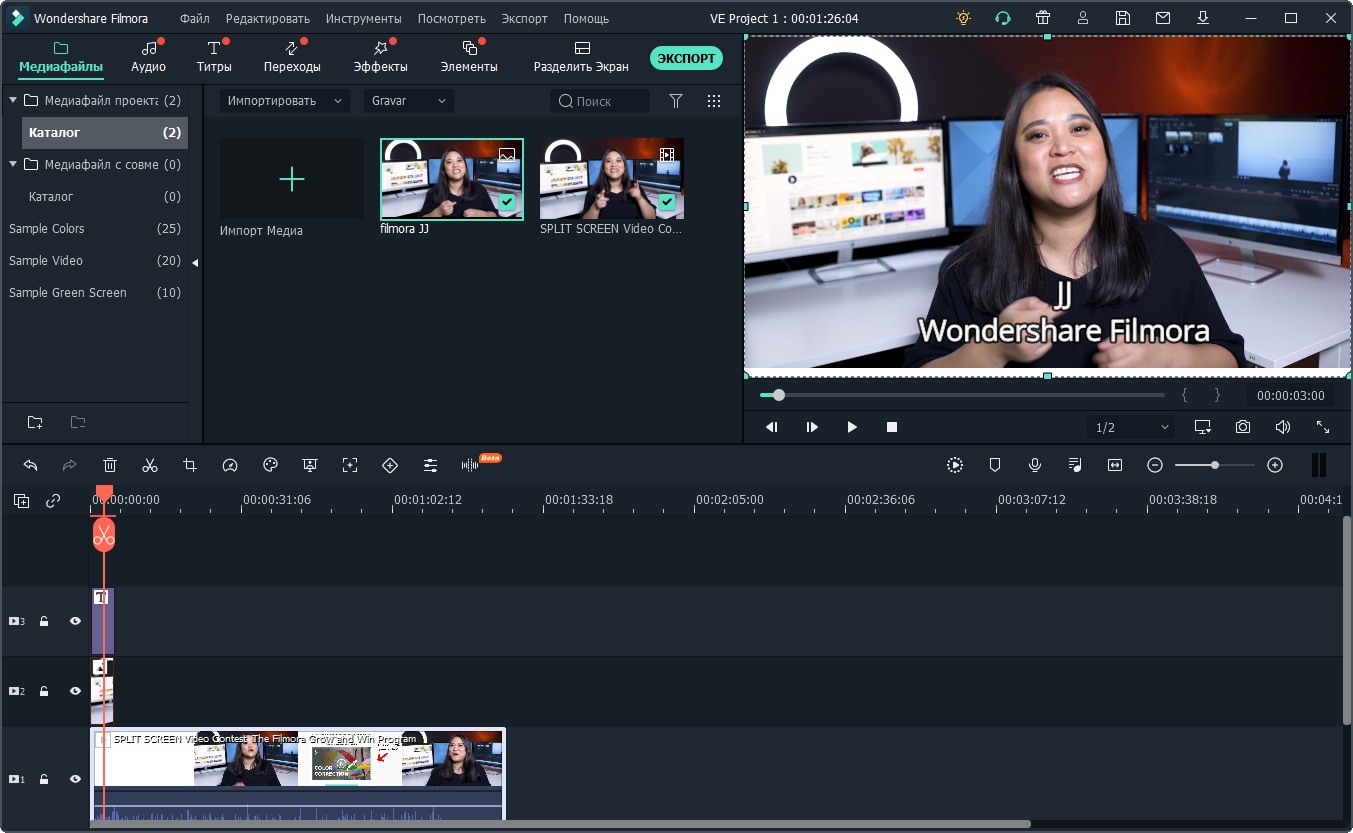Collapse the Медиафайл с совме folder

[13, 164]
